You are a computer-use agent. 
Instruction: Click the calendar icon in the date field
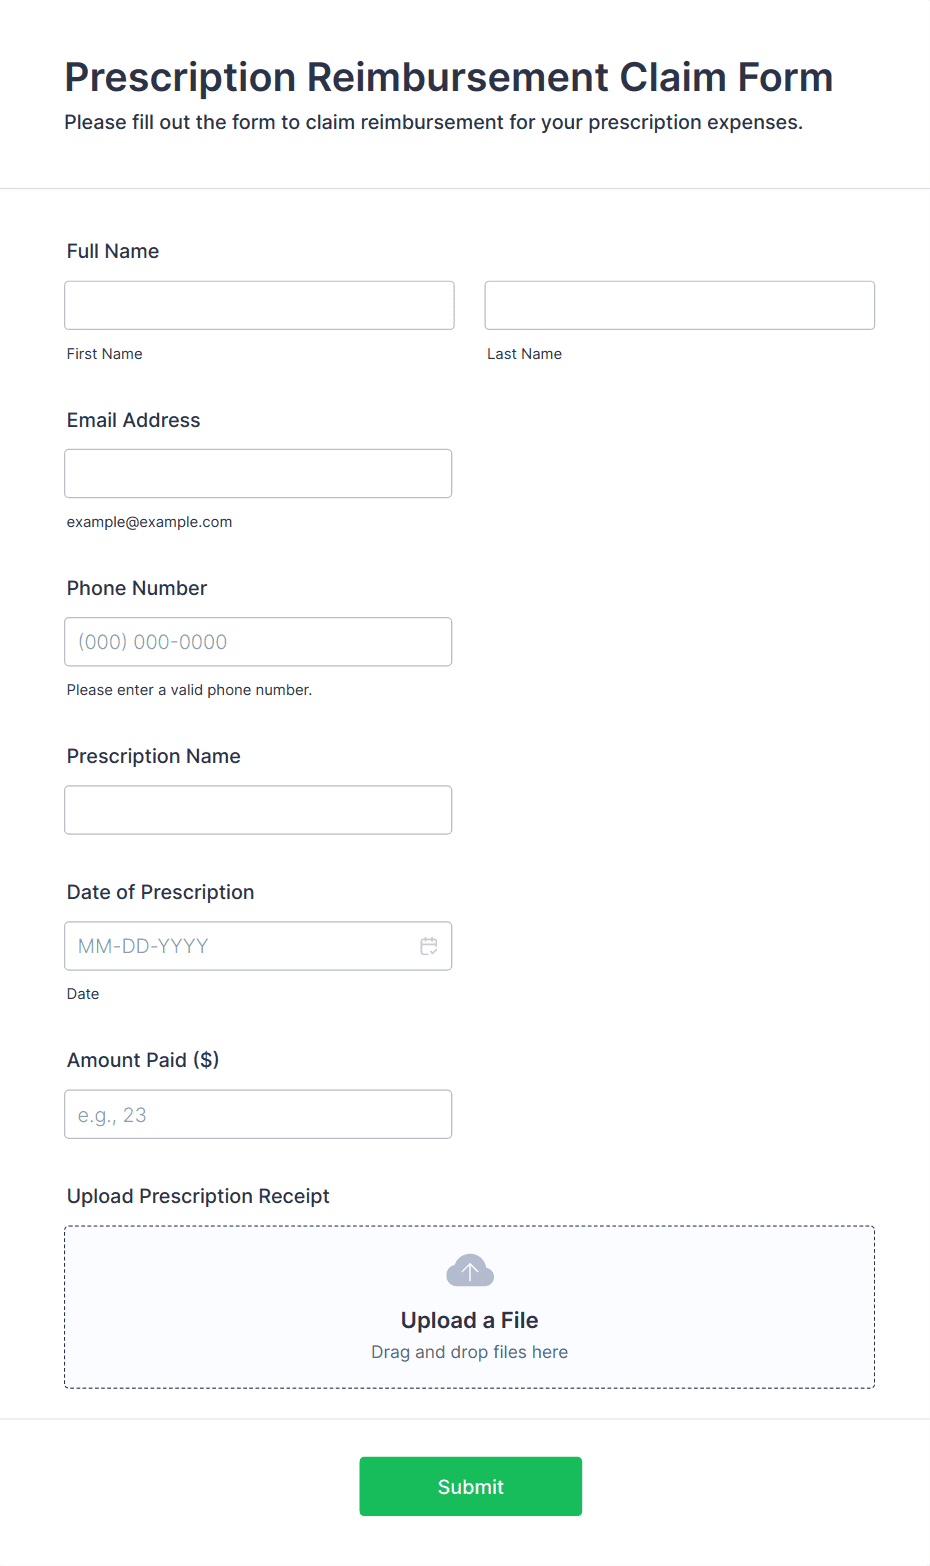[x=429, y=946]
